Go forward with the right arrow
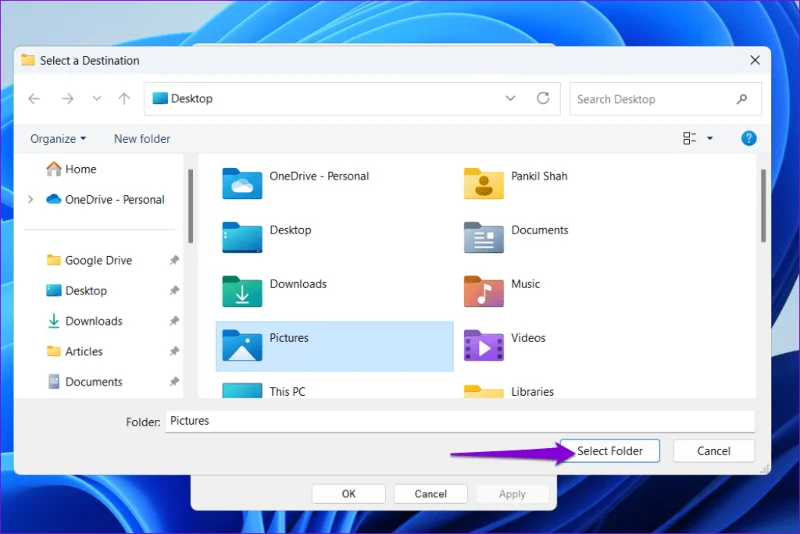 coord(67,98)
